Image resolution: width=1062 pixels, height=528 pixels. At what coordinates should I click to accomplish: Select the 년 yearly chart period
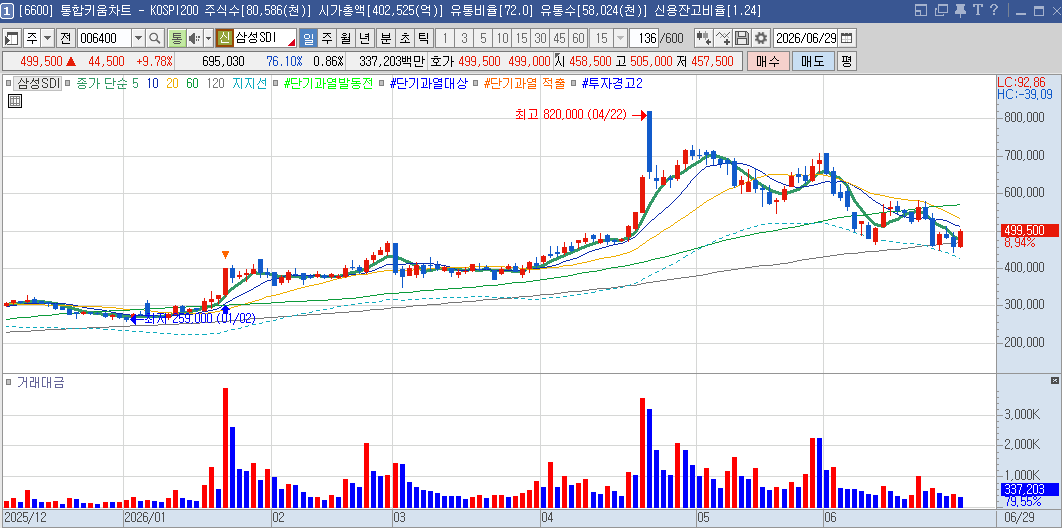365,38
